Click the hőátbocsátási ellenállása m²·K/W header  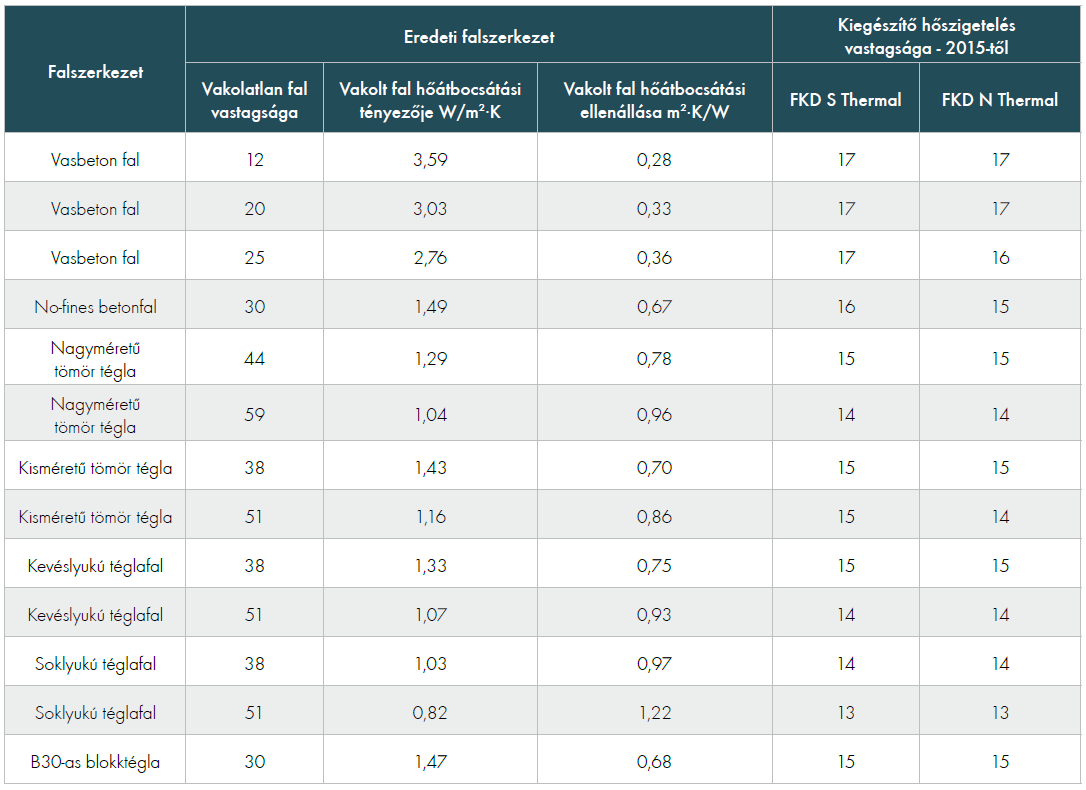click(x=654, y=99)
